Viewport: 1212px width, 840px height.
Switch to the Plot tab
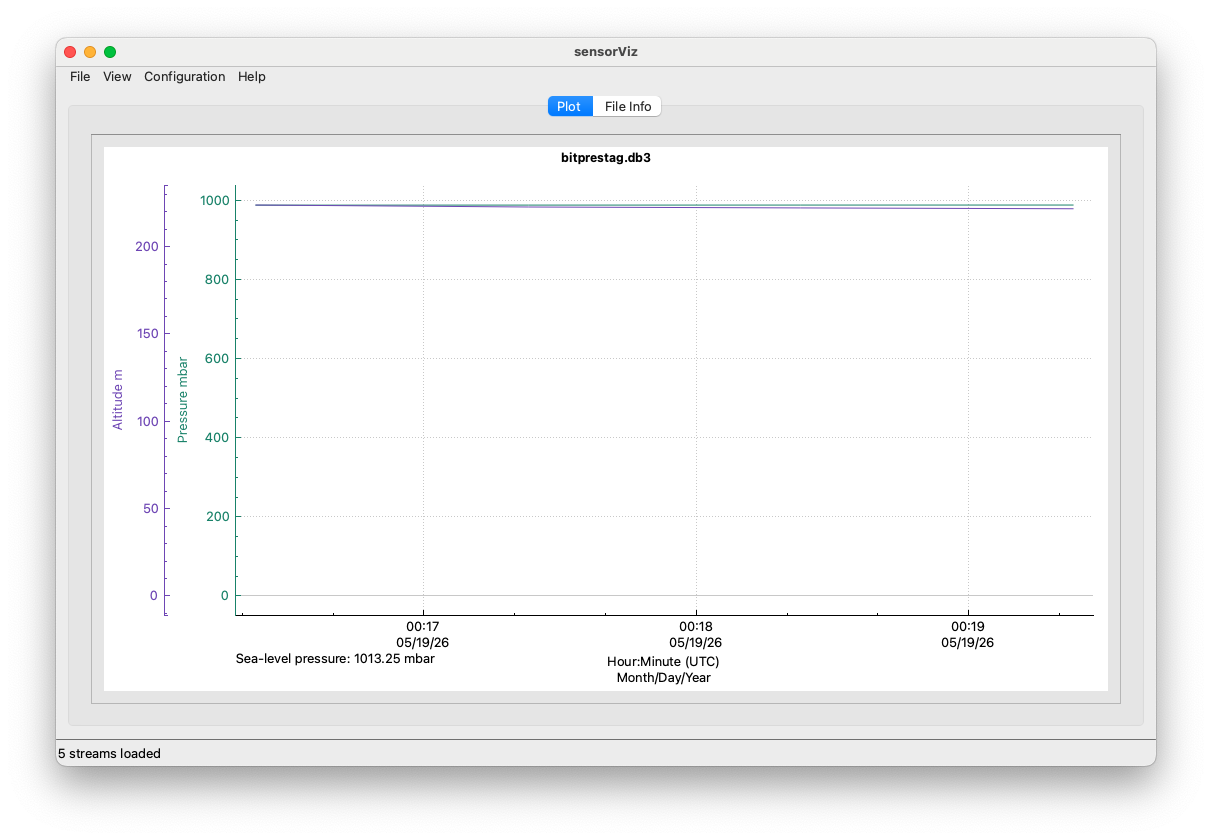tap(570, 106)
